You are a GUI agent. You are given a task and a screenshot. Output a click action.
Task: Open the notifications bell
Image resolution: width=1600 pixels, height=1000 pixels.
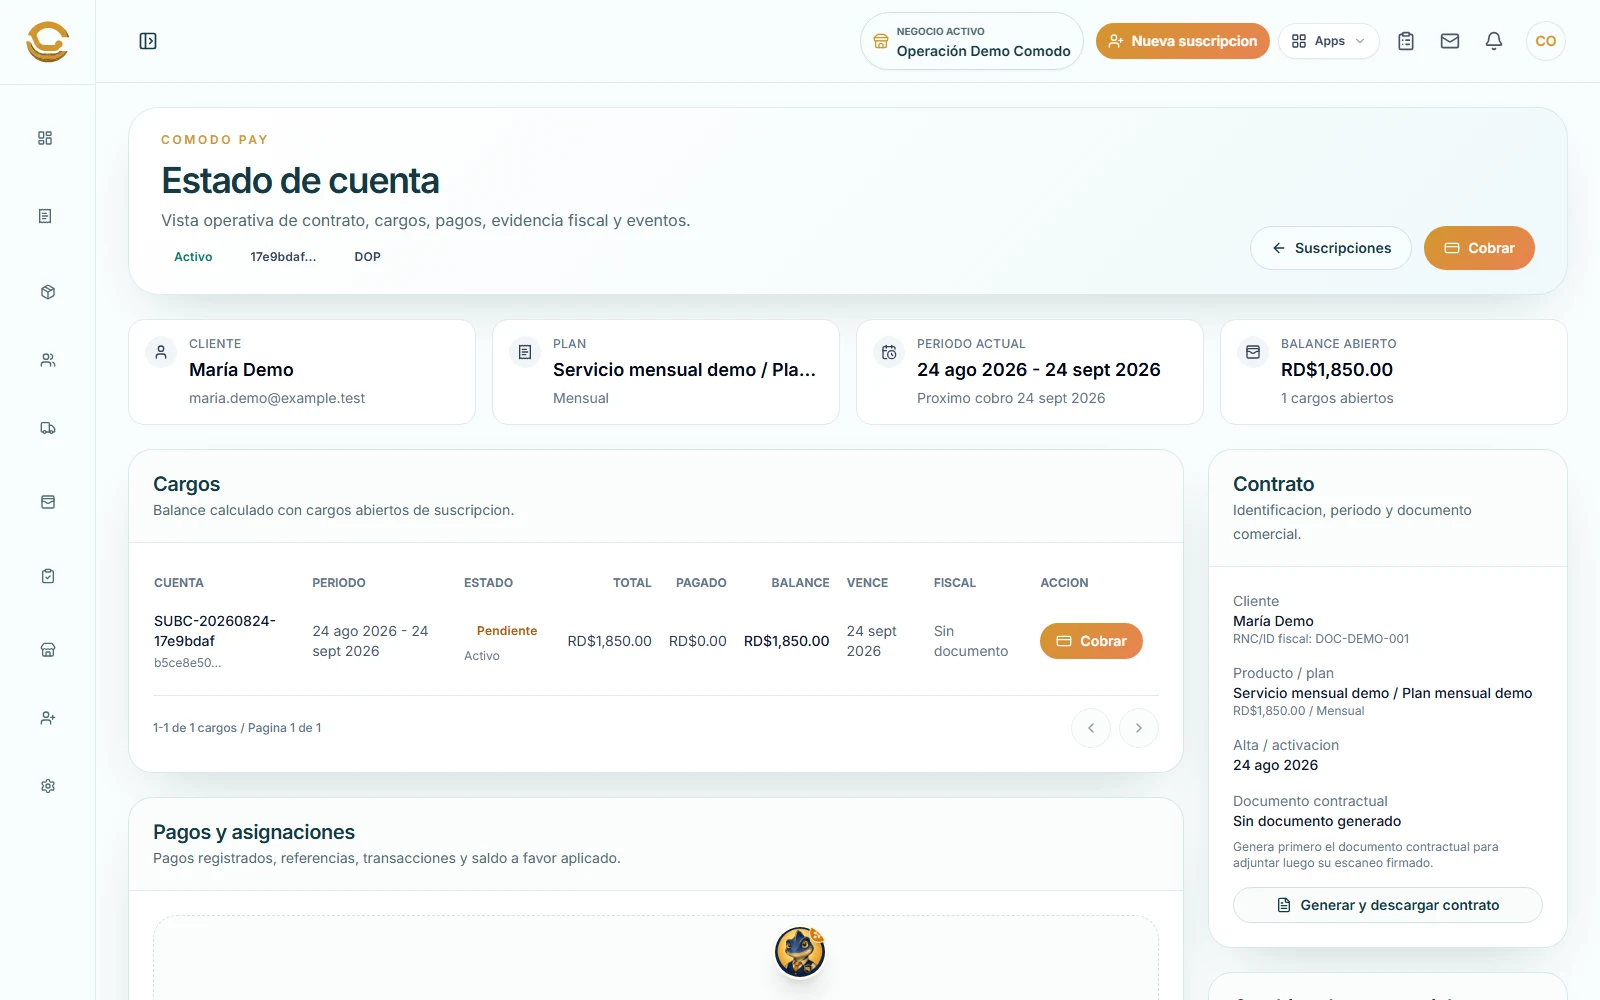[x=1494, y=41]
